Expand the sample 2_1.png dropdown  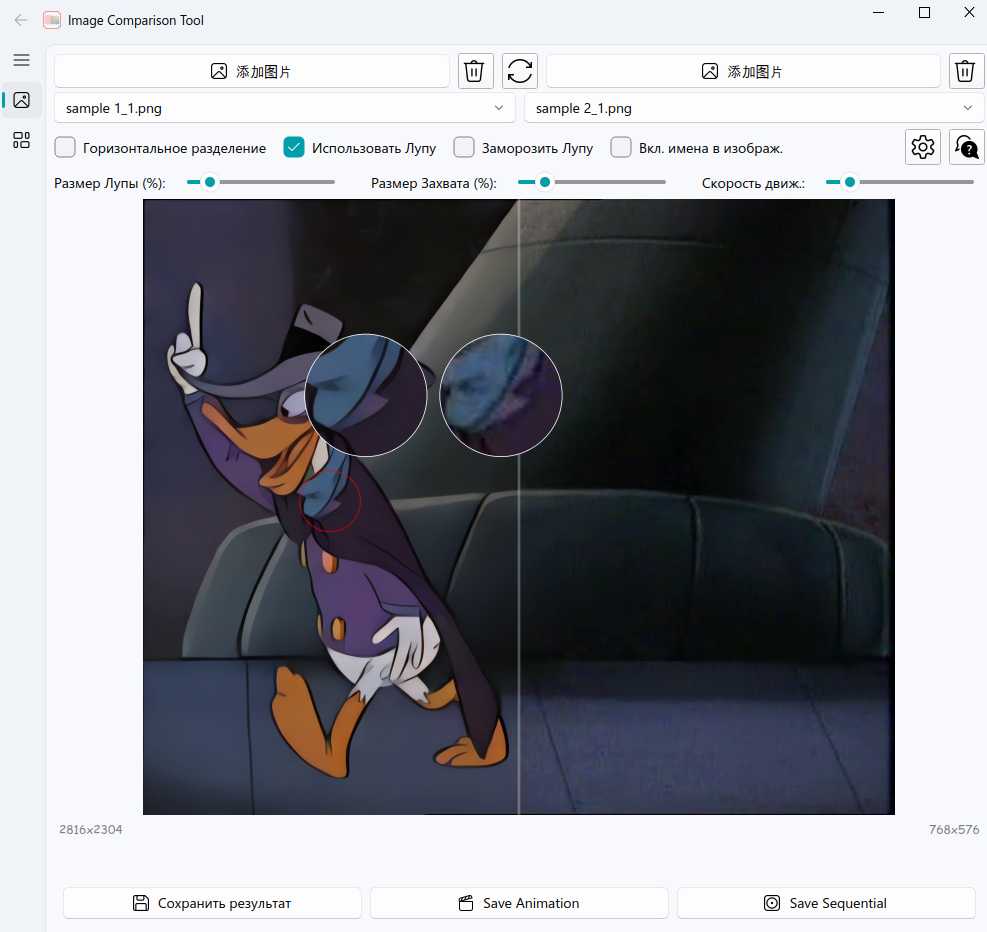point(754,108)
